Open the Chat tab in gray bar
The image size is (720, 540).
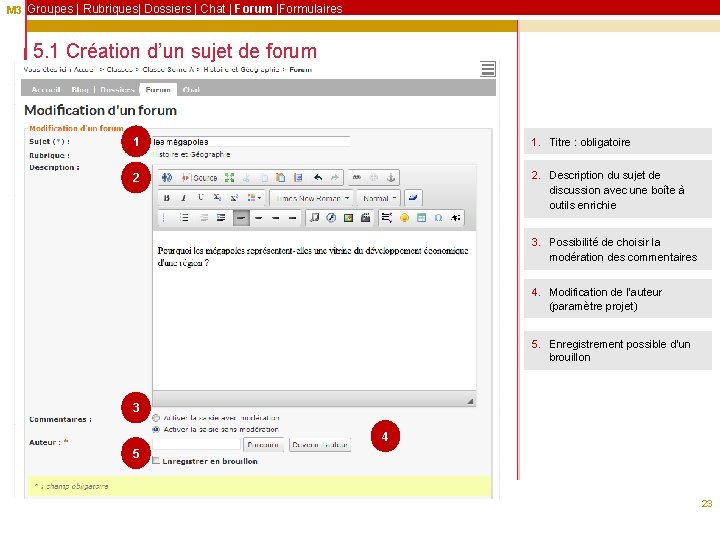click(191, 90)
